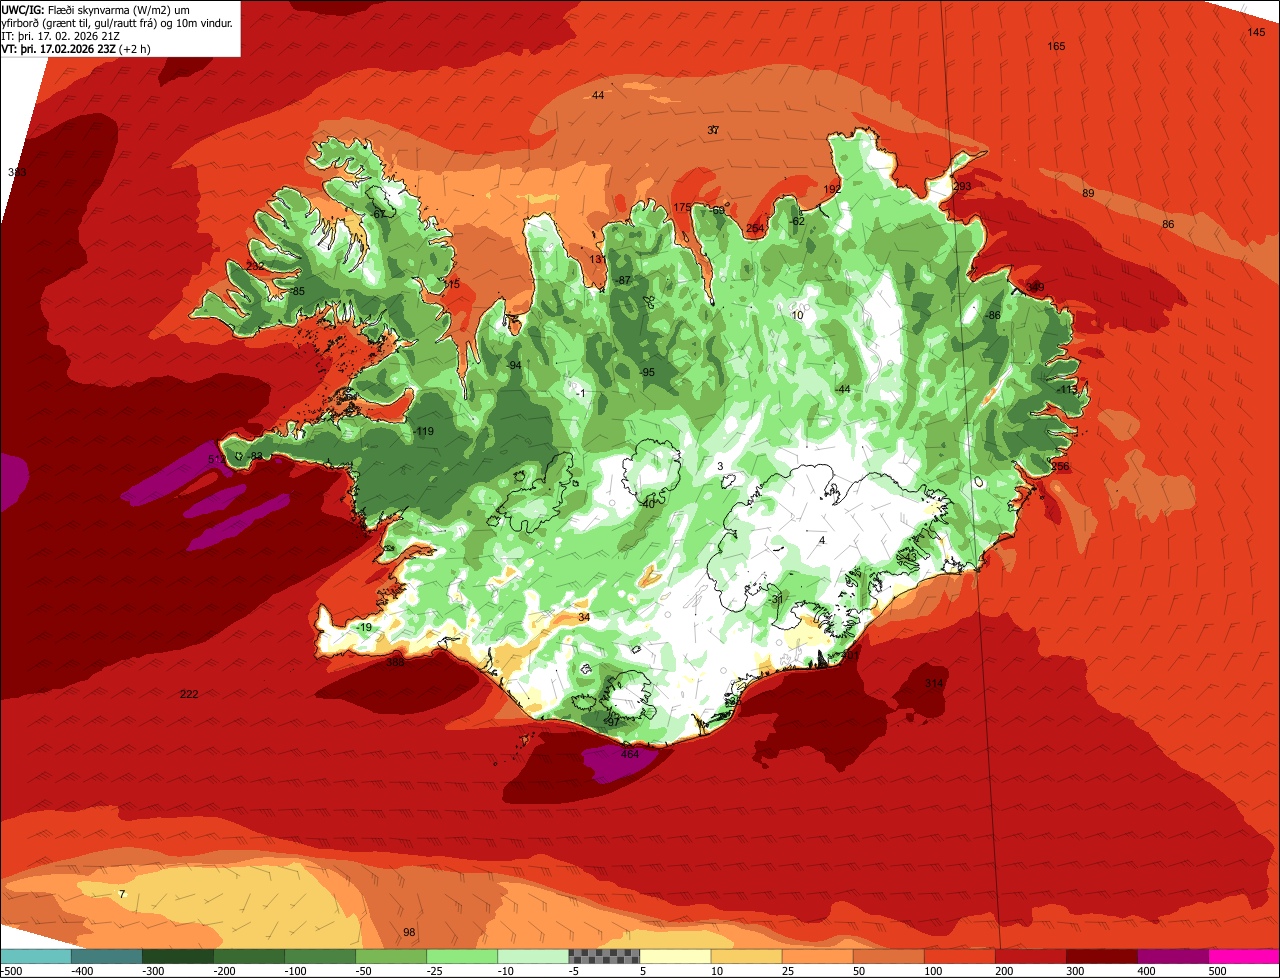
Task: Click the map value '165' in the northeastern sea
Action: [x=1056, y=47]
